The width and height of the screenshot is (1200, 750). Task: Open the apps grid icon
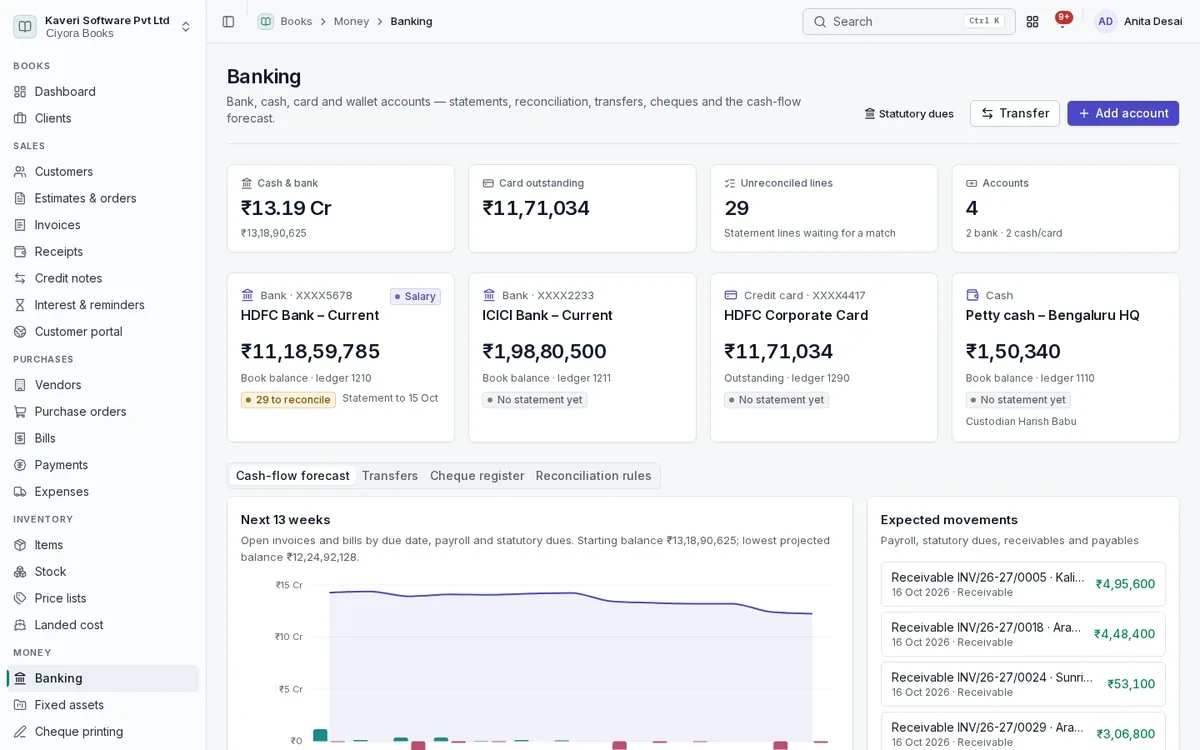1032,21
